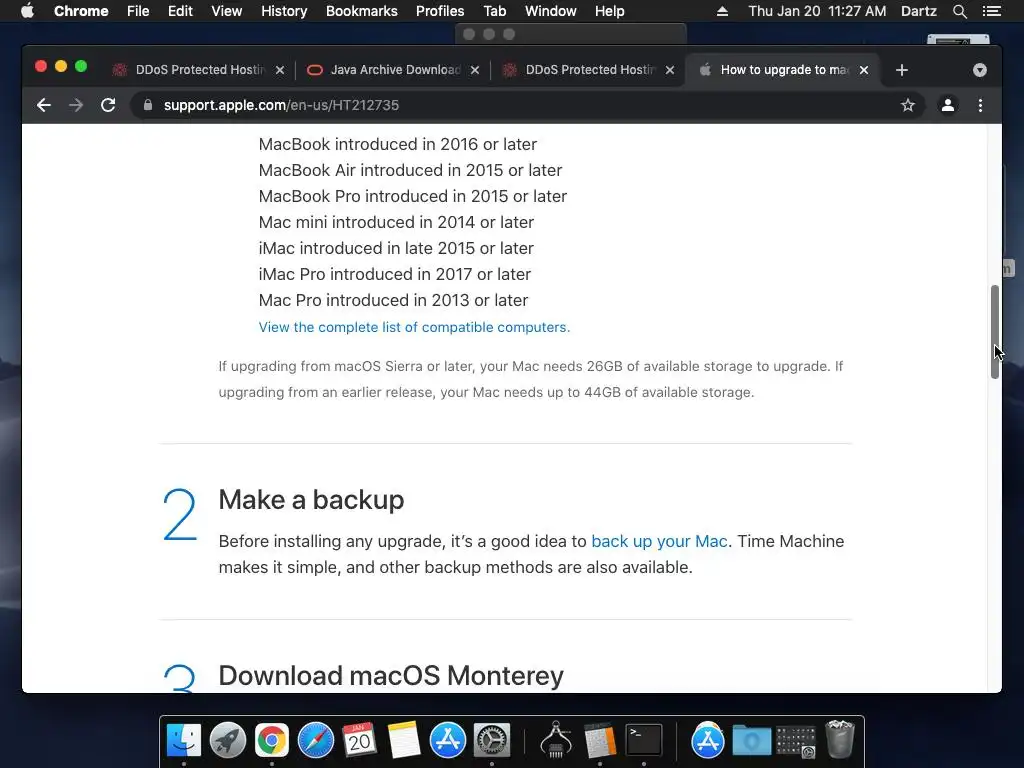Open the Chrome application menu
The width and height of the screenshot is (1024, 768).
[x=81, y=11]
